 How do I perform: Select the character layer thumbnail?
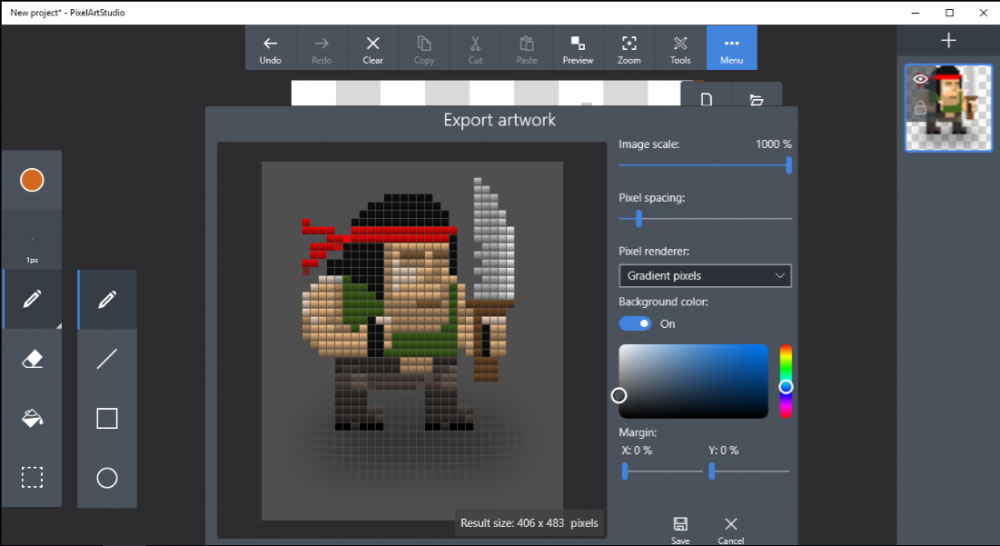[948, 108]
